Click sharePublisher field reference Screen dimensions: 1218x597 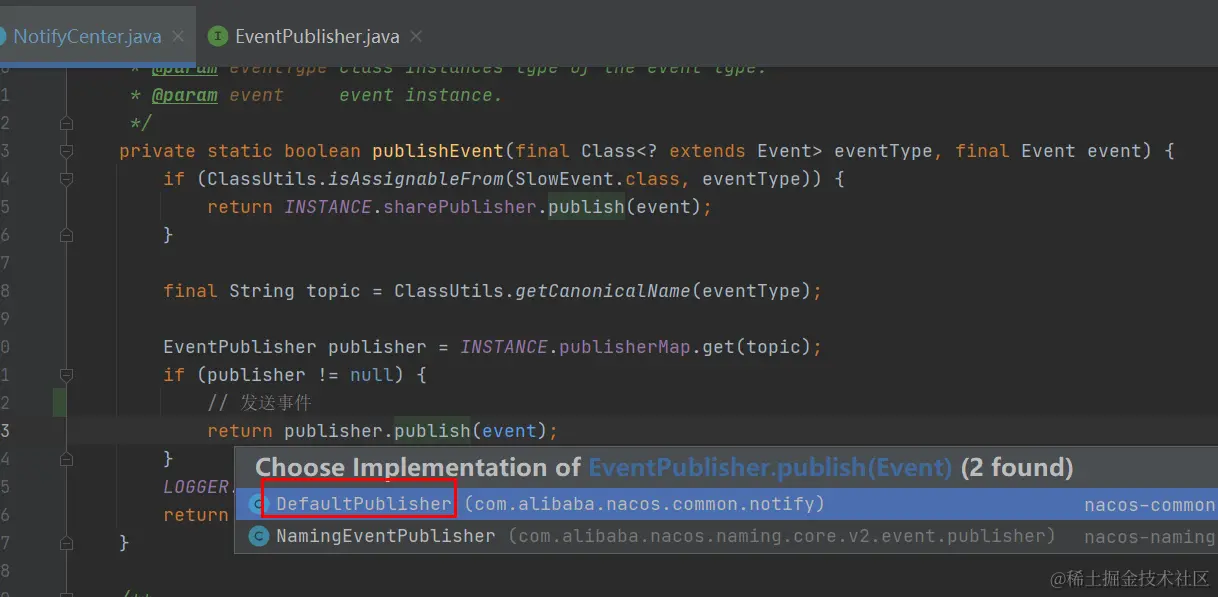click(460, 207)
